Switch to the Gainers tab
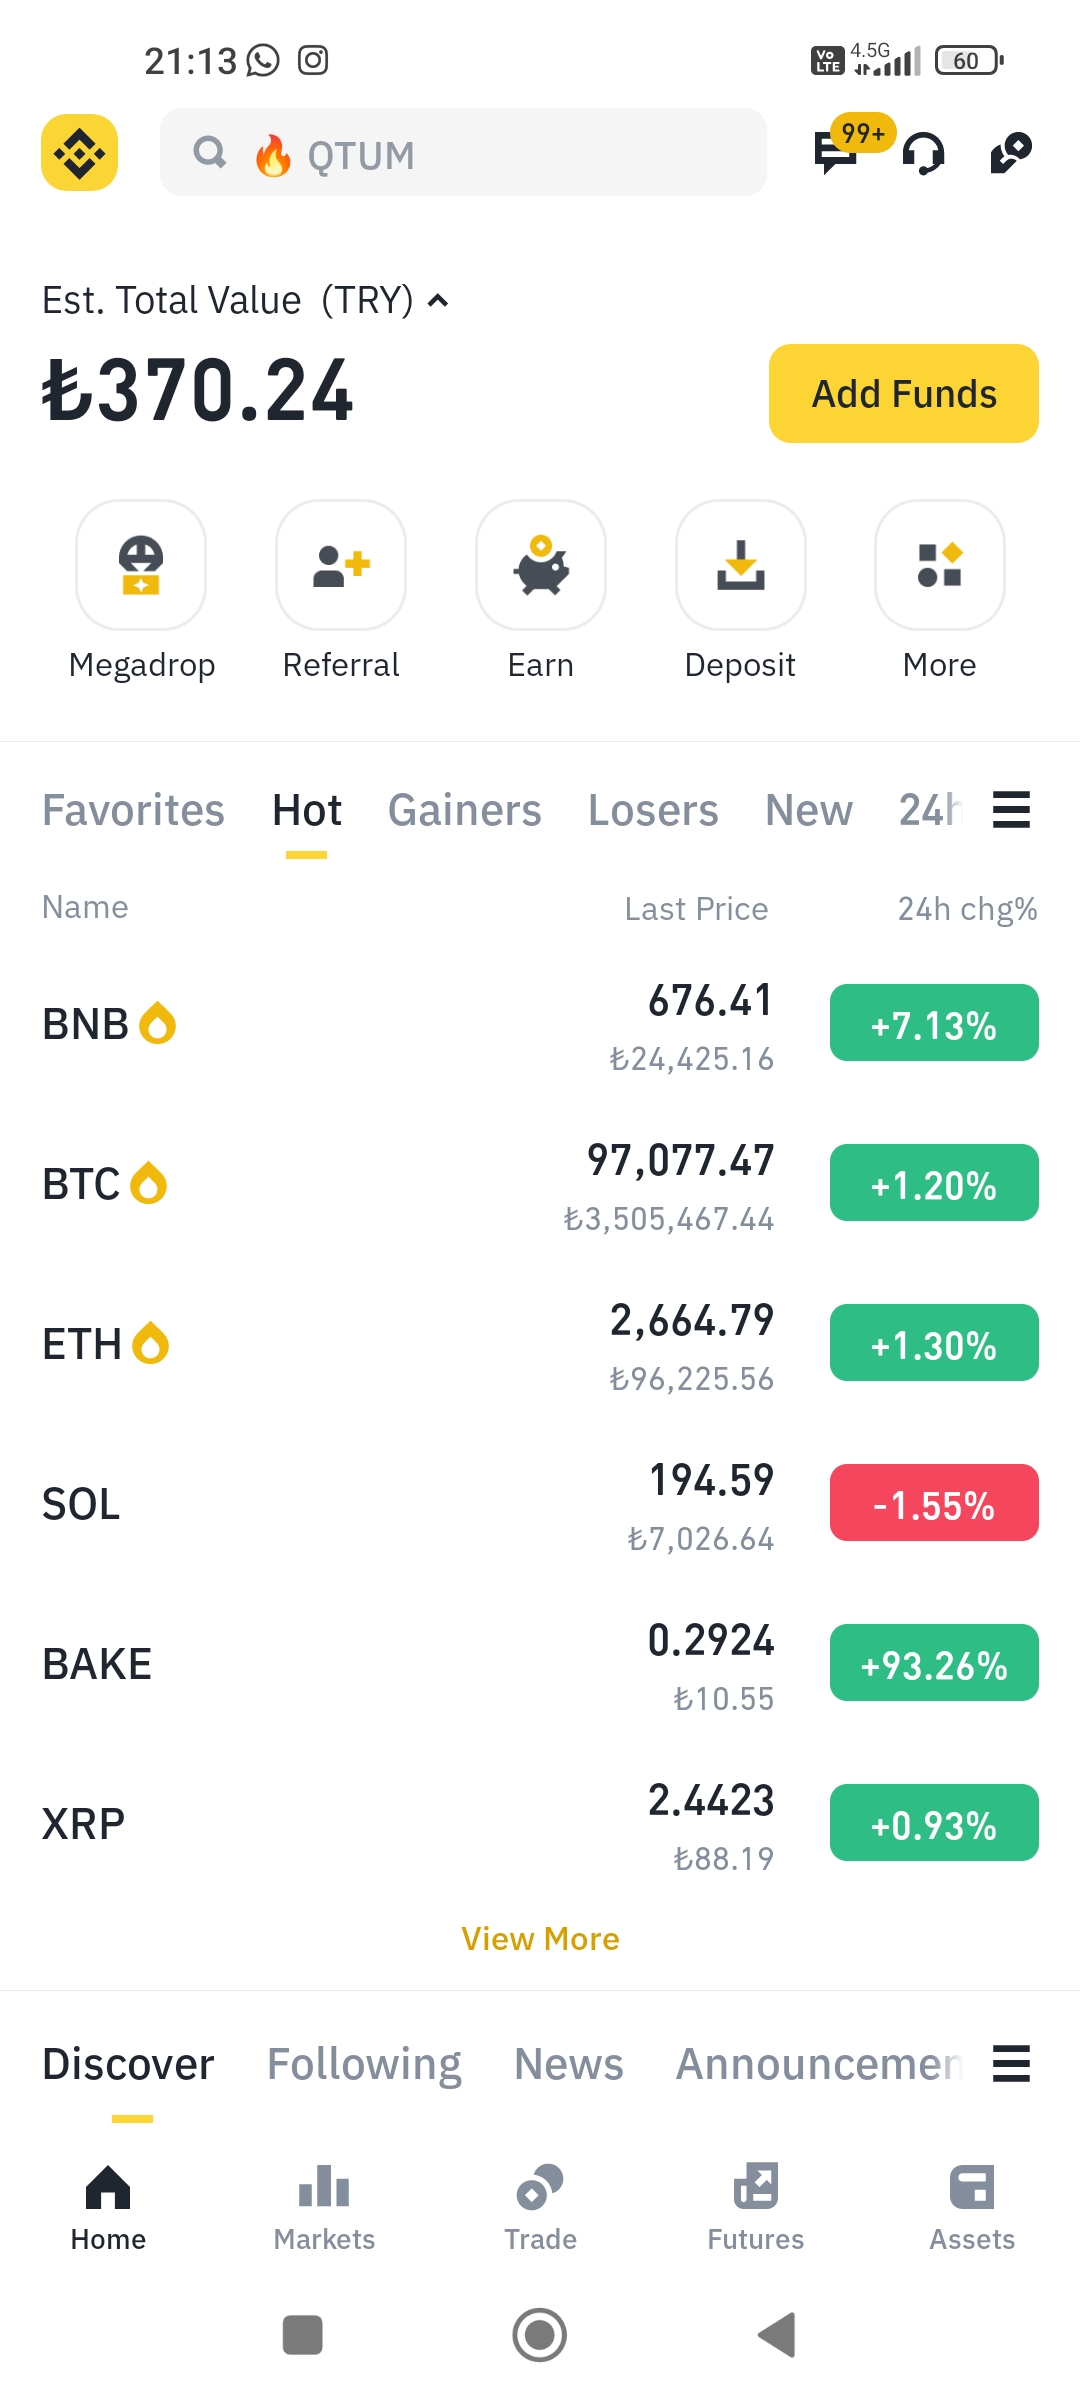 (x=465, y=810)
